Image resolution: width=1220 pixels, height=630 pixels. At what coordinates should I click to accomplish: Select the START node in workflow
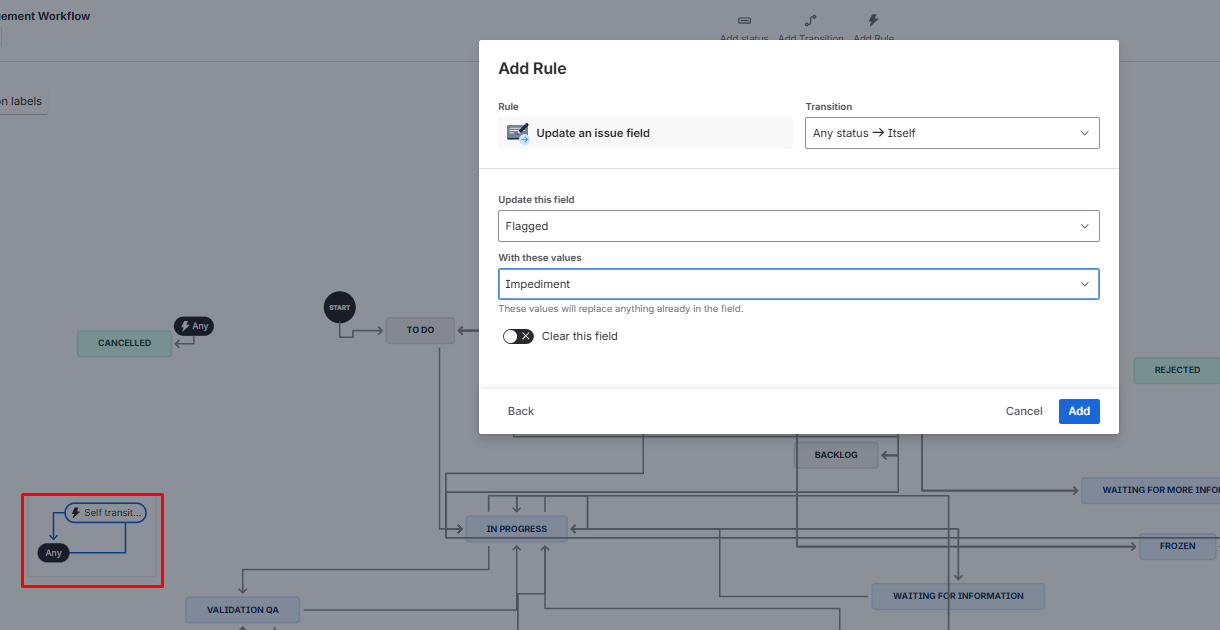tap(340, 307)
